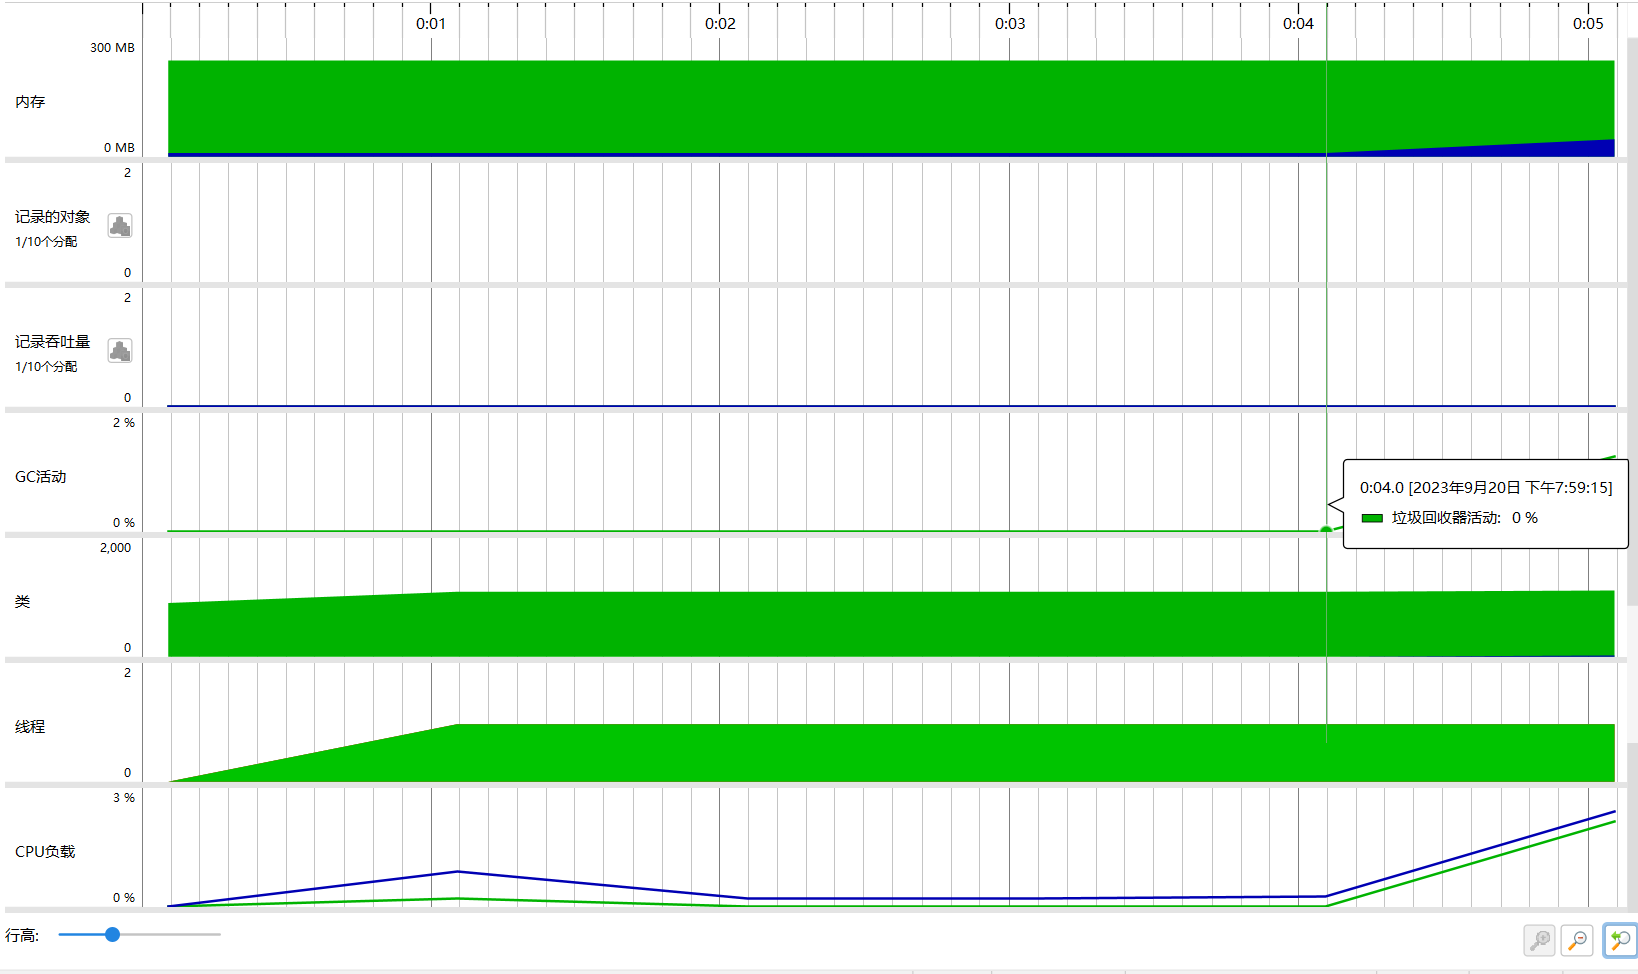Click the 垃圾回收器活动 tooltip entry

[1465, 518]
